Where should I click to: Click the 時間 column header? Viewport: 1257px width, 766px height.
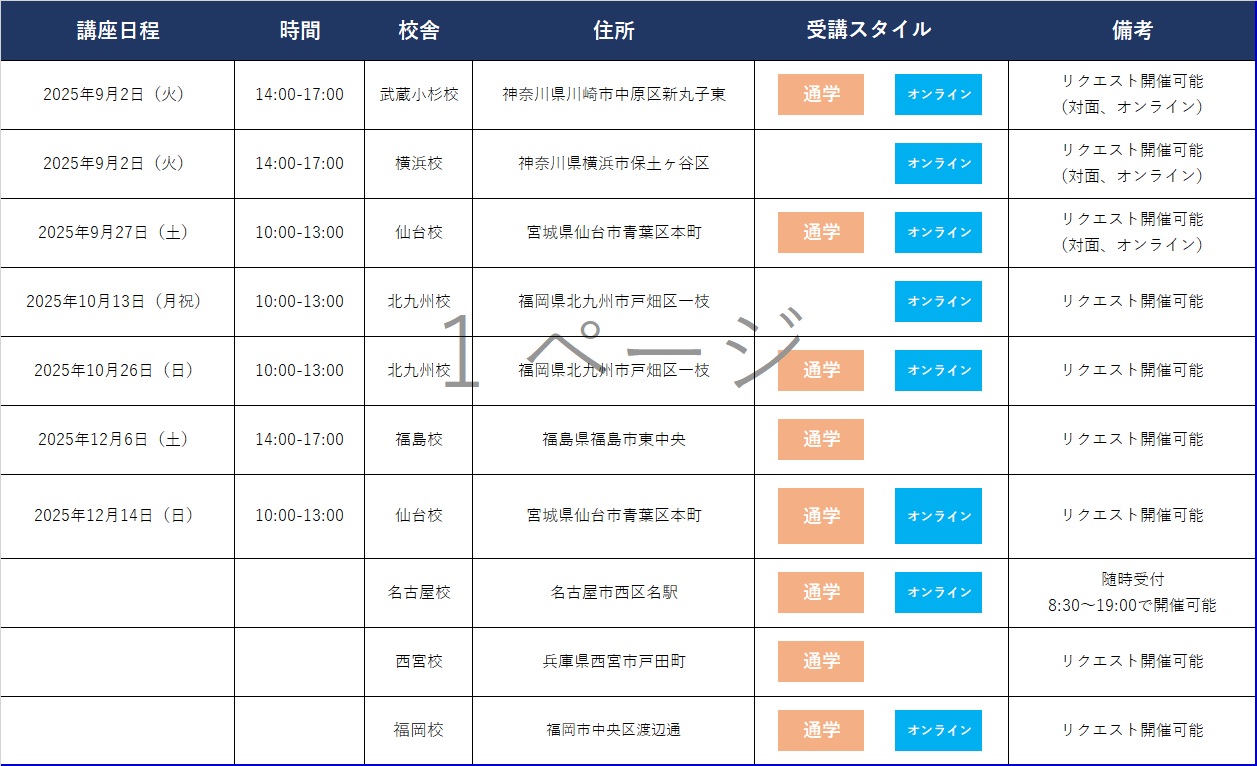(x=300, y=31)
